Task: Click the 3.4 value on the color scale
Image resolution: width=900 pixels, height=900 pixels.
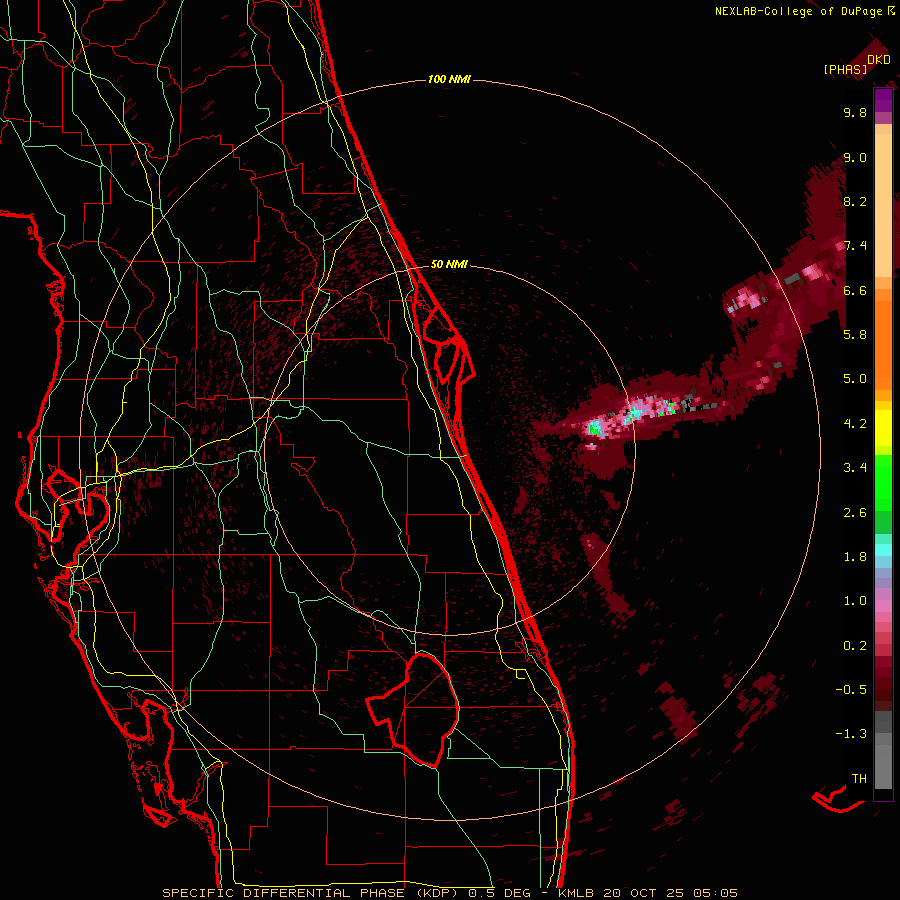Action: click(855, 468)
